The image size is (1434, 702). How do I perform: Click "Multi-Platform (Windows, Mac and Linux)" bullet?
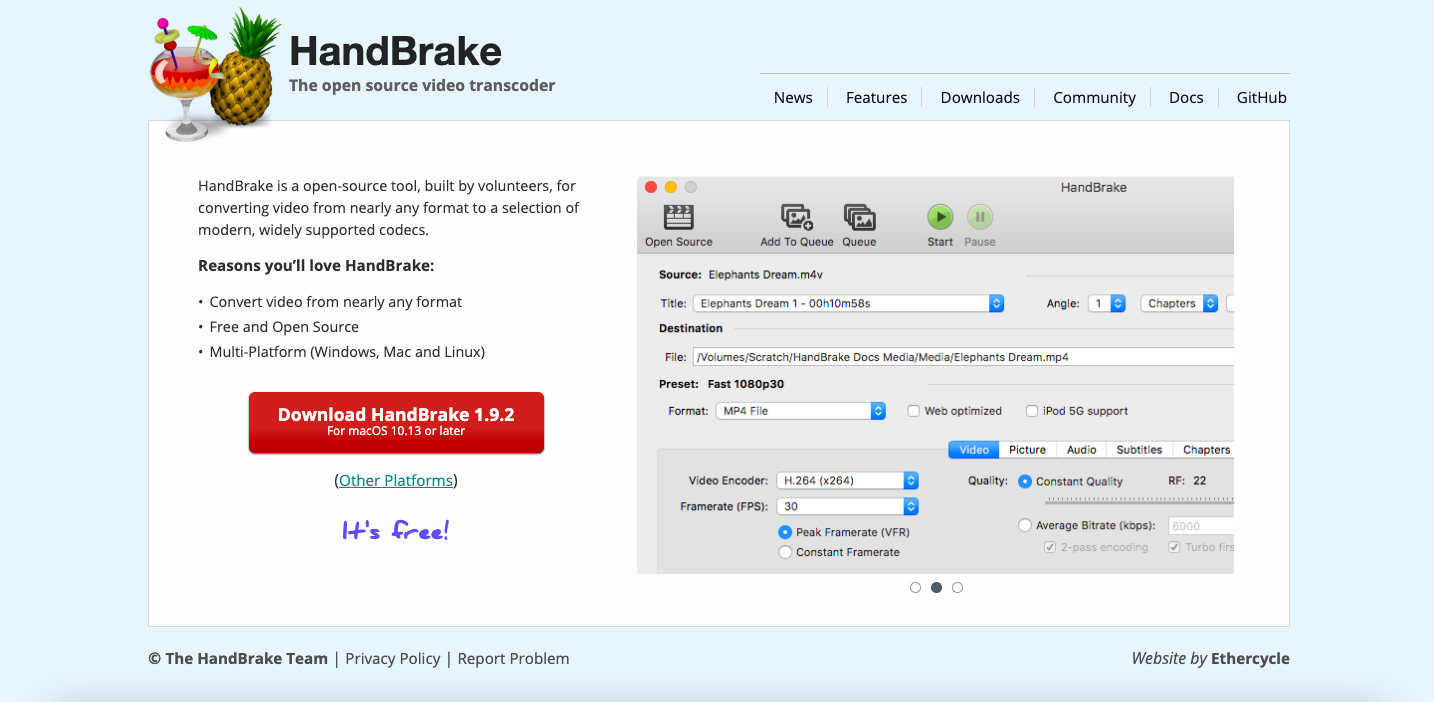347,352
